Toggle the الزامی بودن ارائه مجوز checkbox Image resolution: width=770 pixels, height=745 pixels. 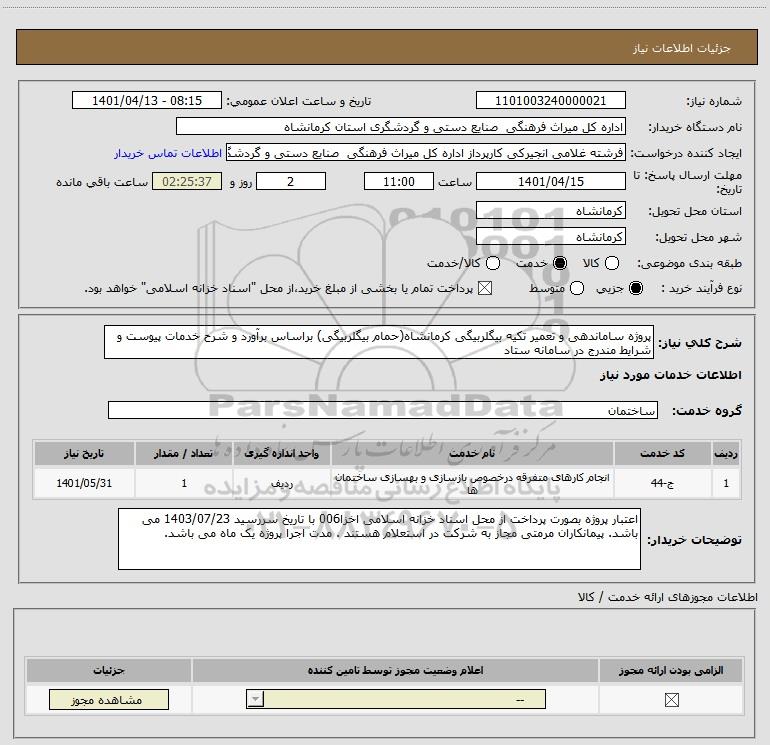pos(671,700)
